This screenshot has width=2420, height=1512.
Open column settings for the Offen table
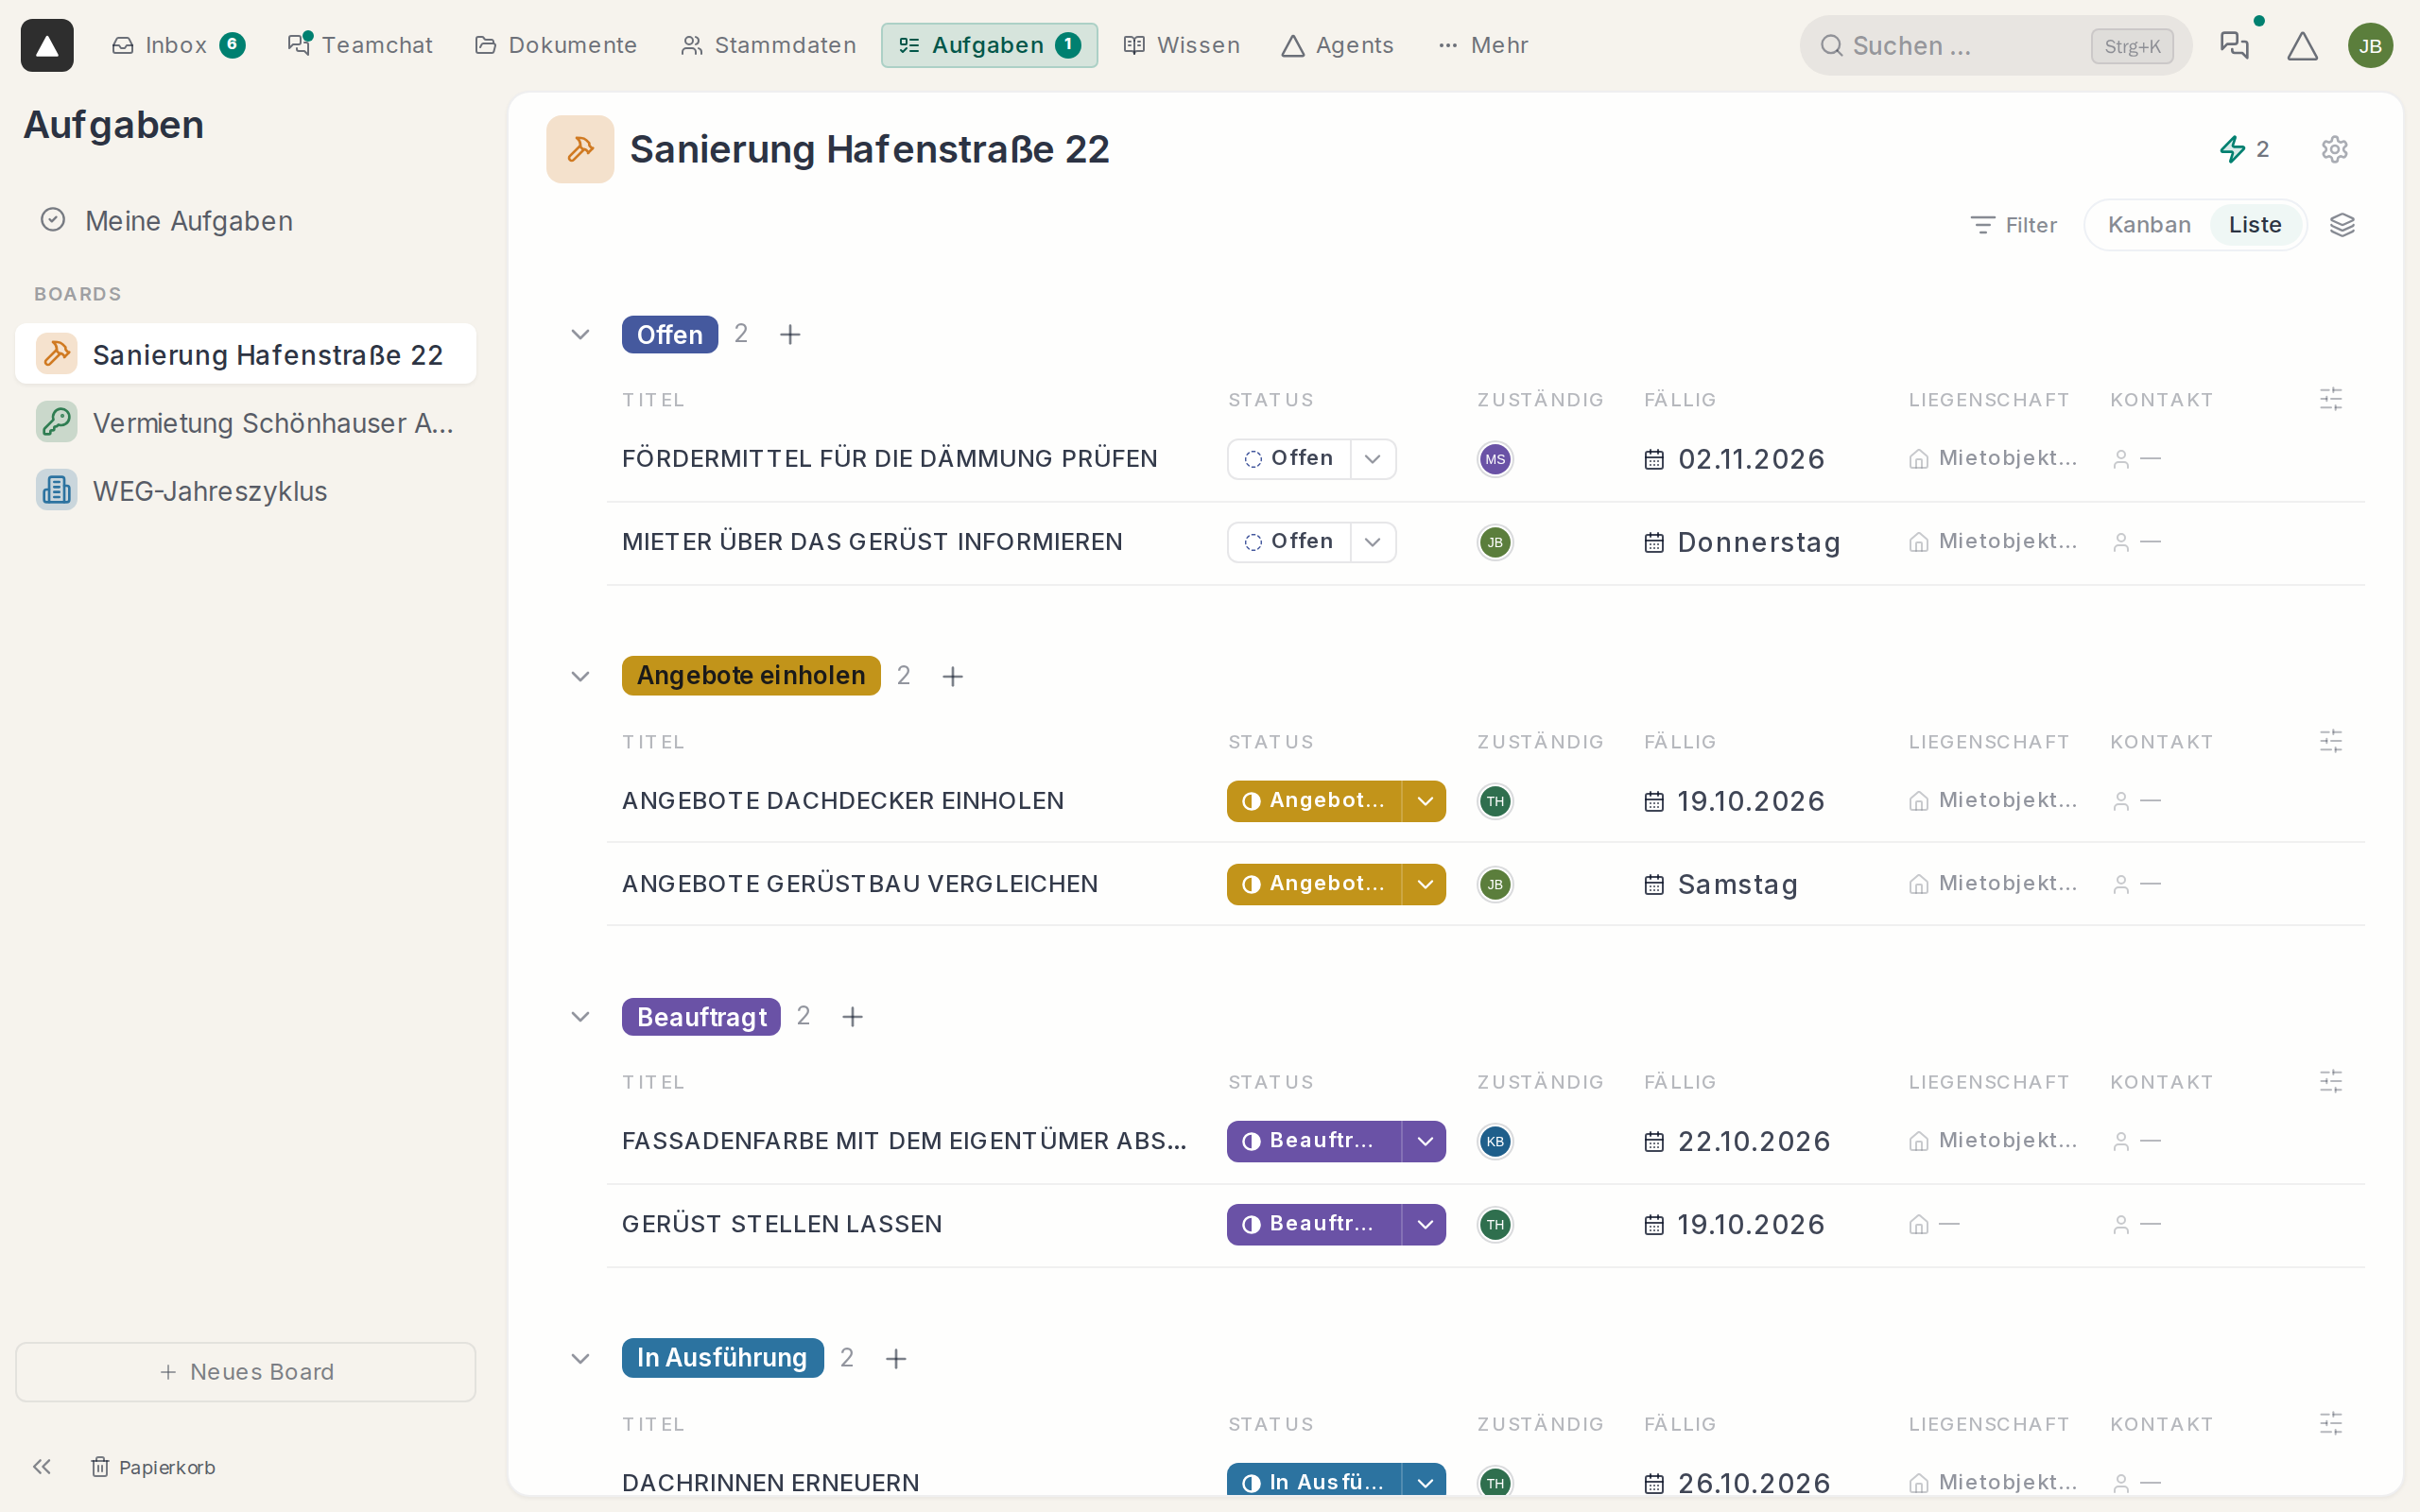pyautogui.click(x=2331, y=399)
